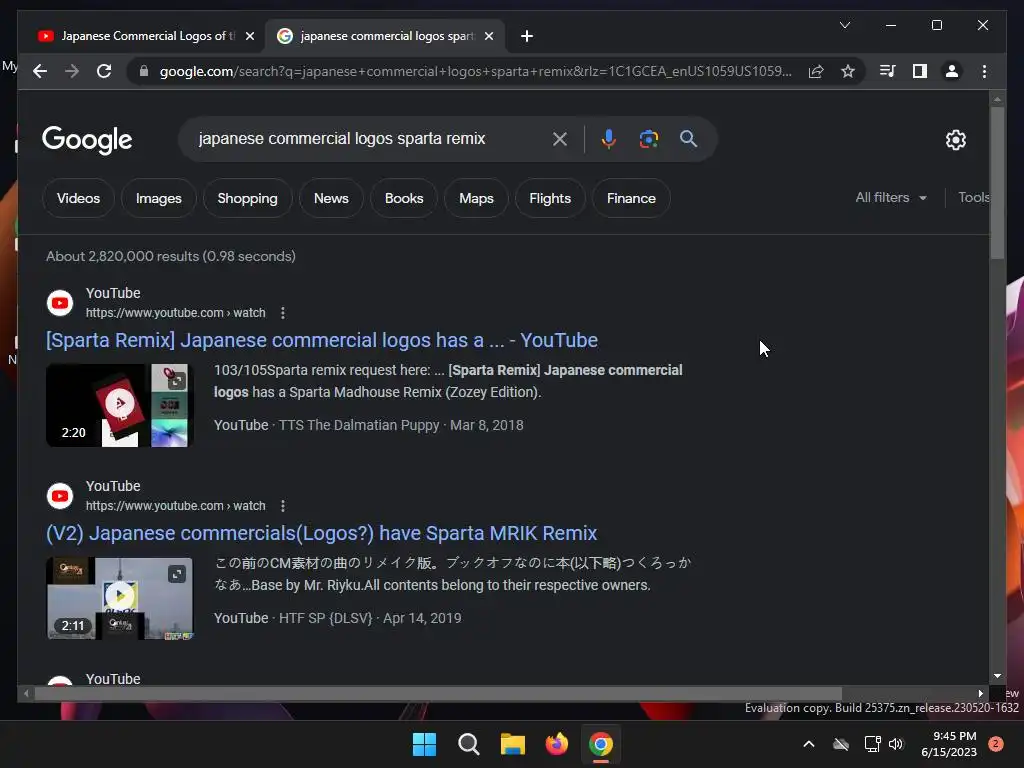1024x768 pixels.
Task: Open the media control icon in toolbar
Action: (x=887, y=71)
